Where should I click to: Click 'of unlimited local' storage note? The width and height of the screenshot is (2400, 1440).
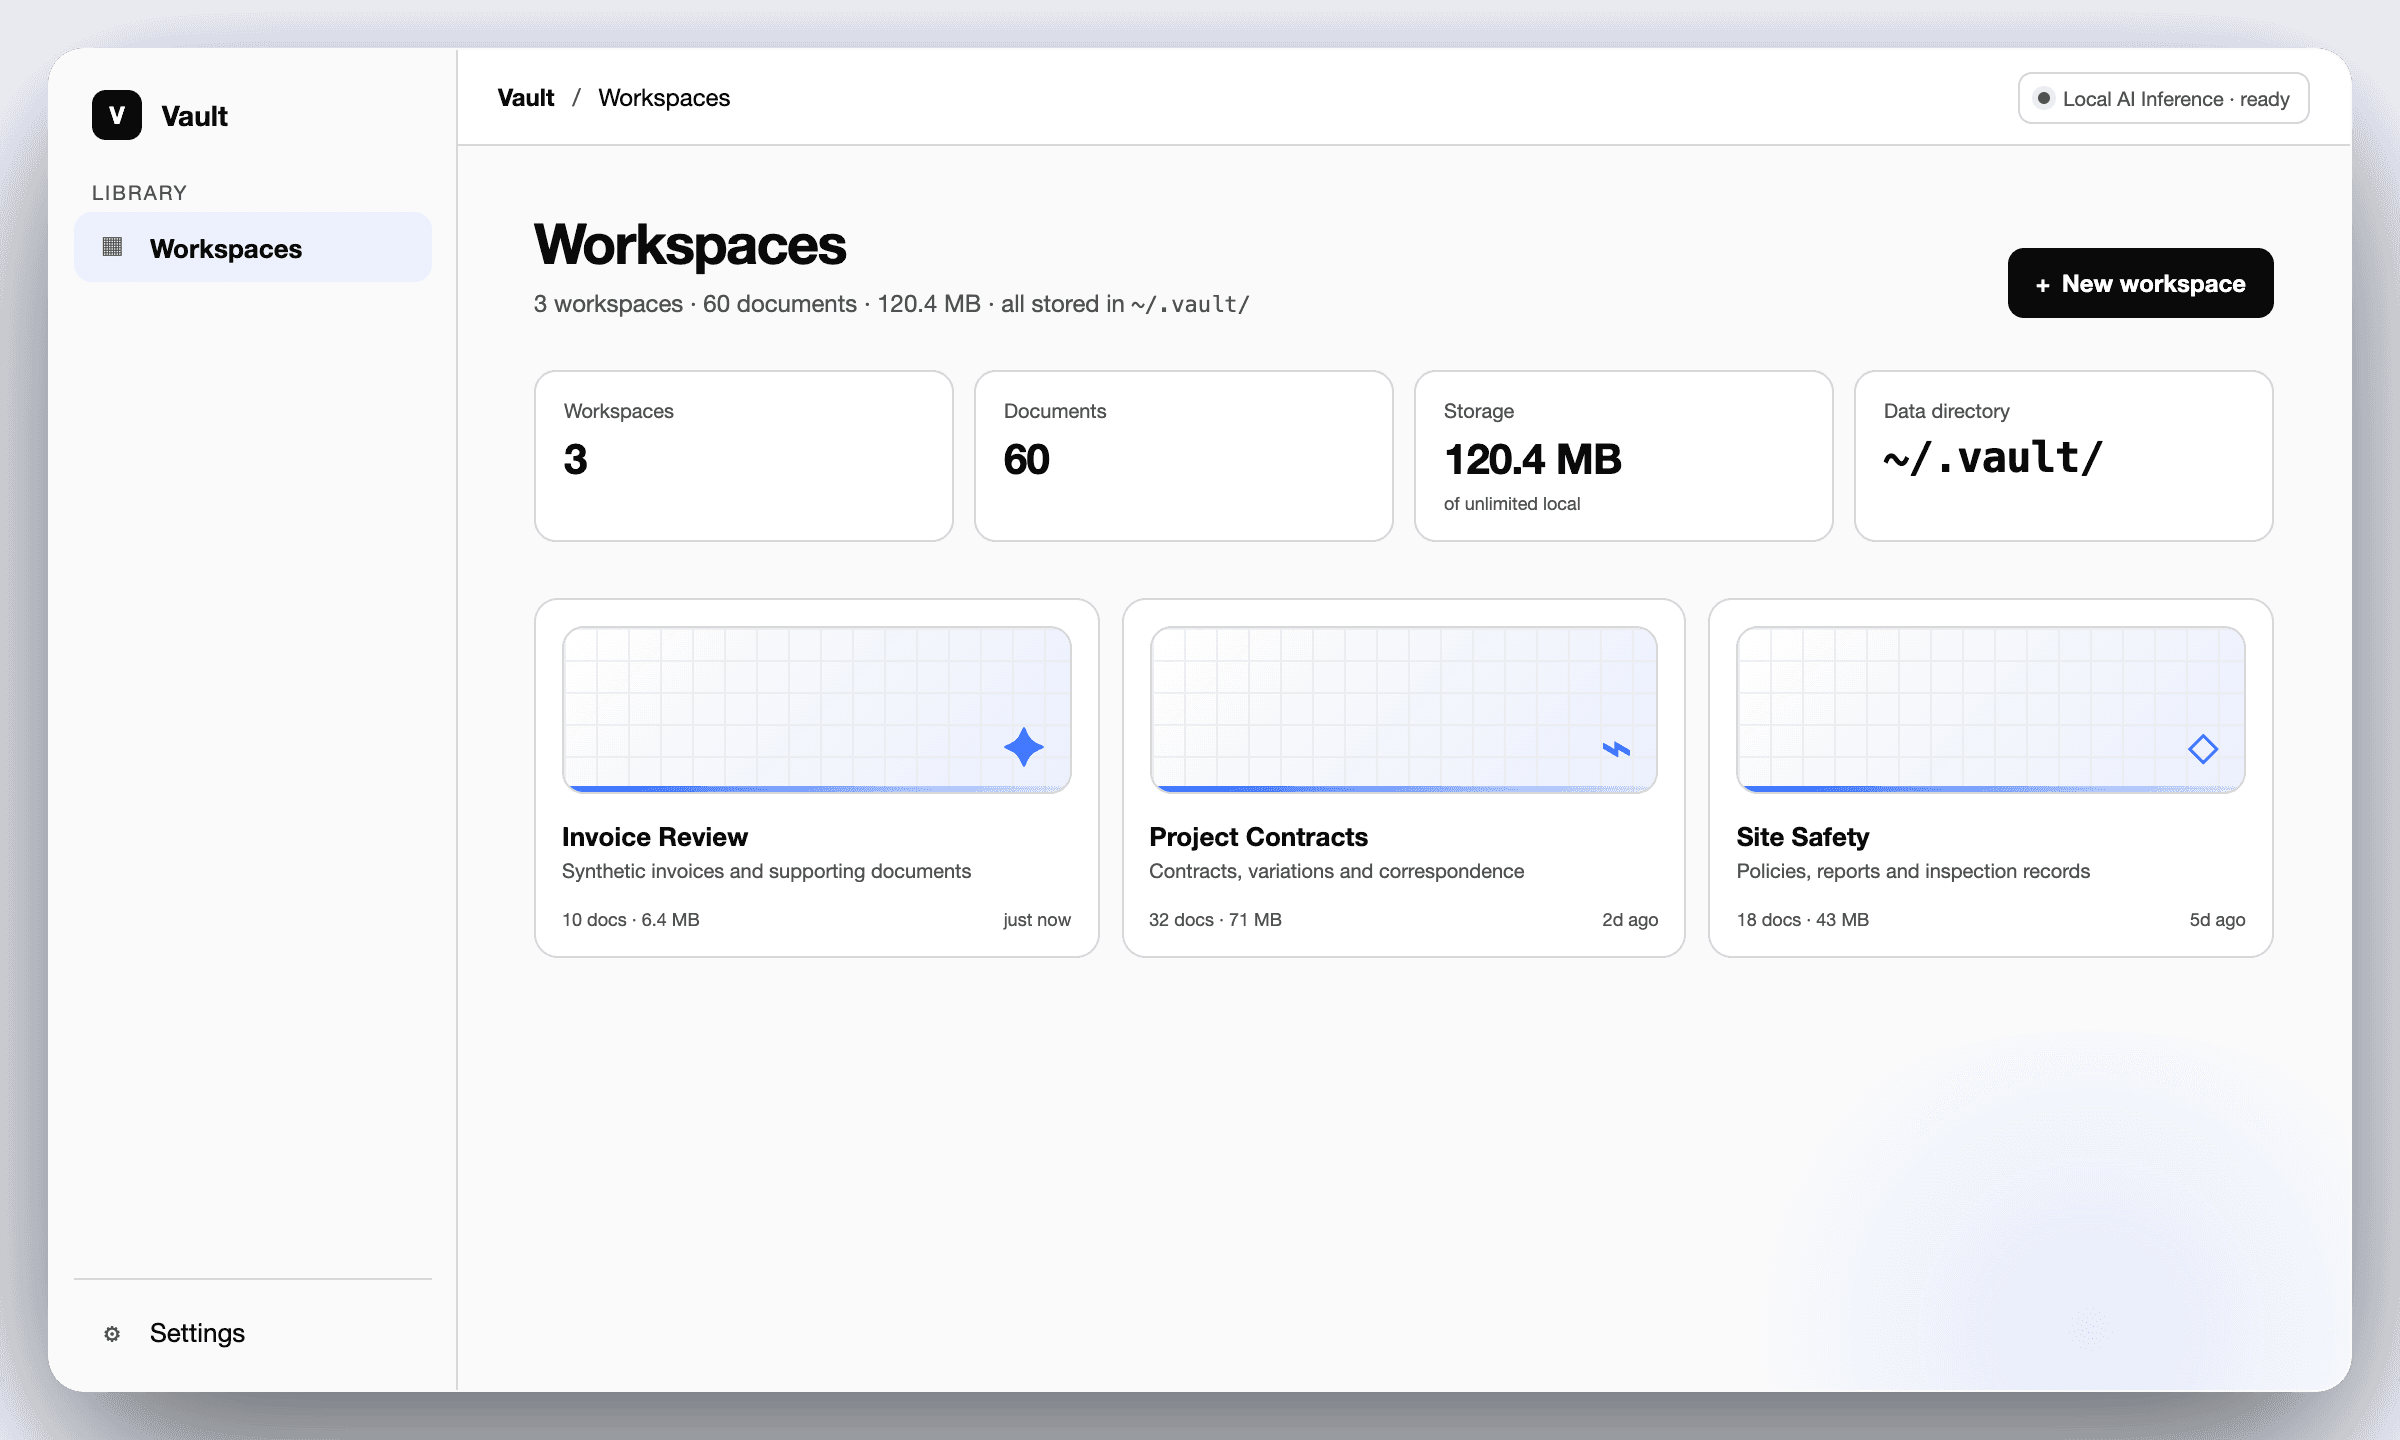1512,504
